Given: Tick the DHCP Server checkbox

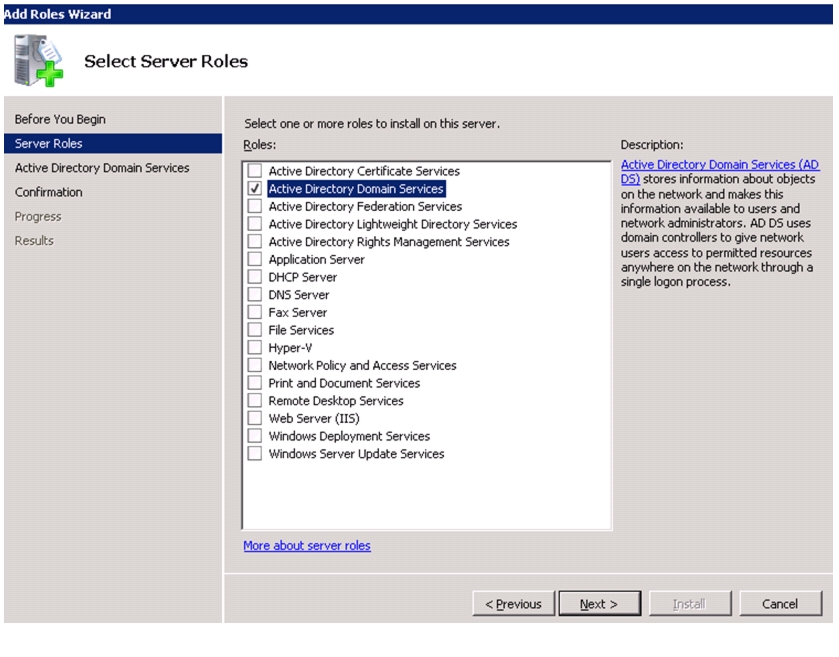Looking at the screenshot, I should [255, 277].
